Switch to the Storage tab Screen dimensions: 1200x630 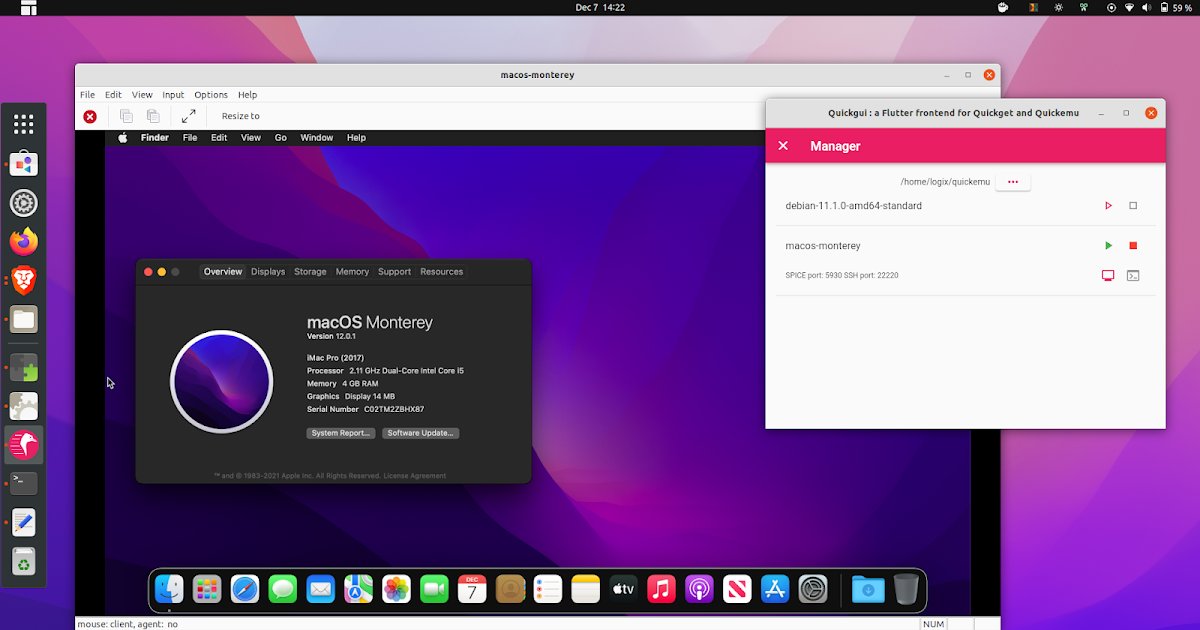click(x=310, y=272)
